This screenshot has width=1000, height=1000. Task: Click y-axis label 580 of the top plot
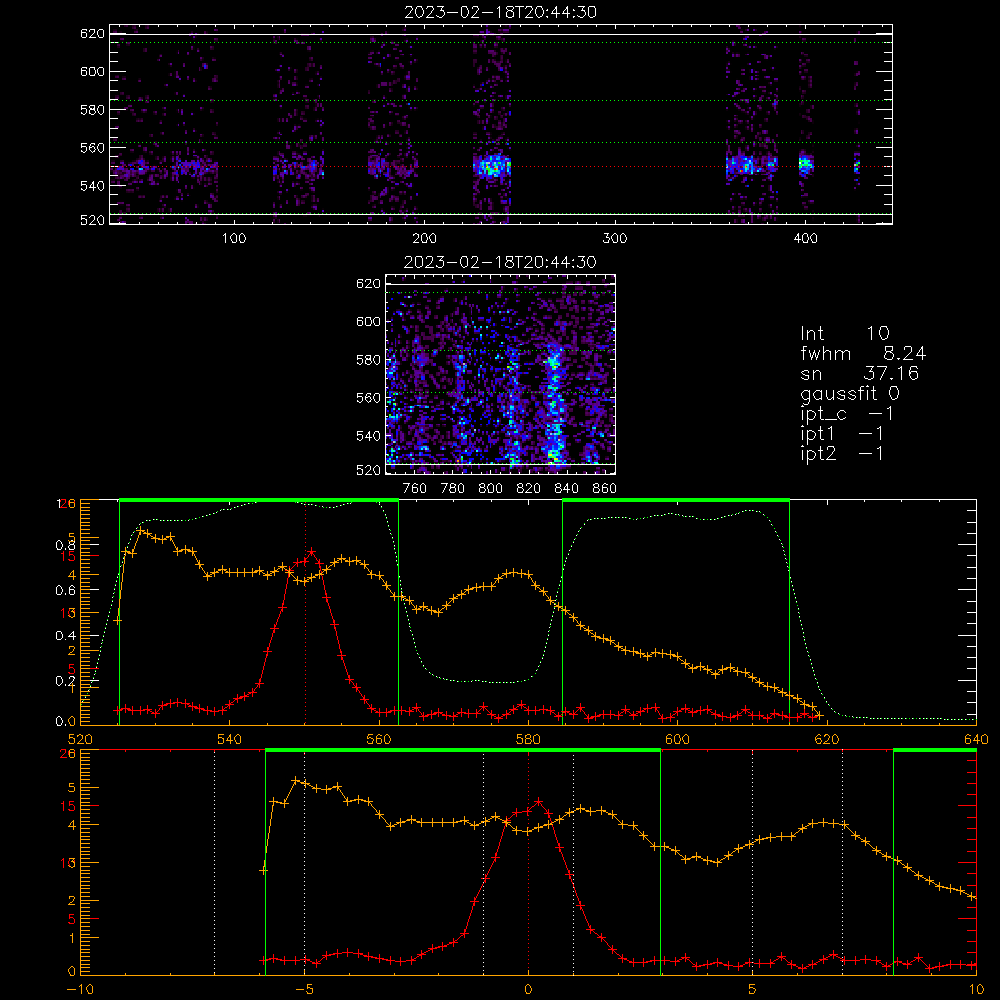(92, 110)
